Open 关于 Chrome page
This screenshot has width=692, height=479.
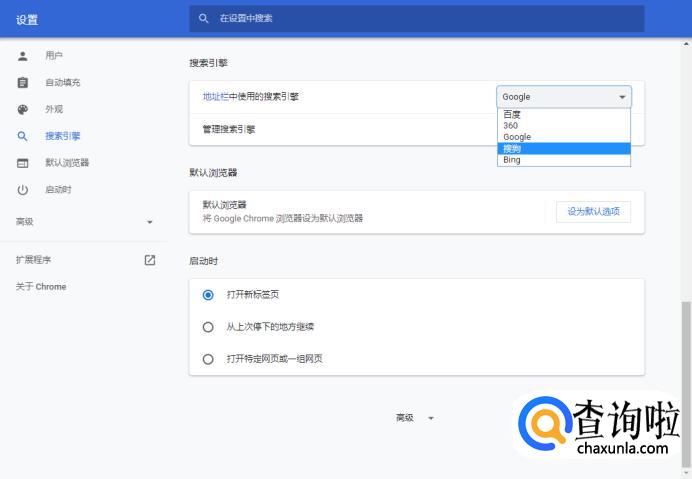pos(41,287)
